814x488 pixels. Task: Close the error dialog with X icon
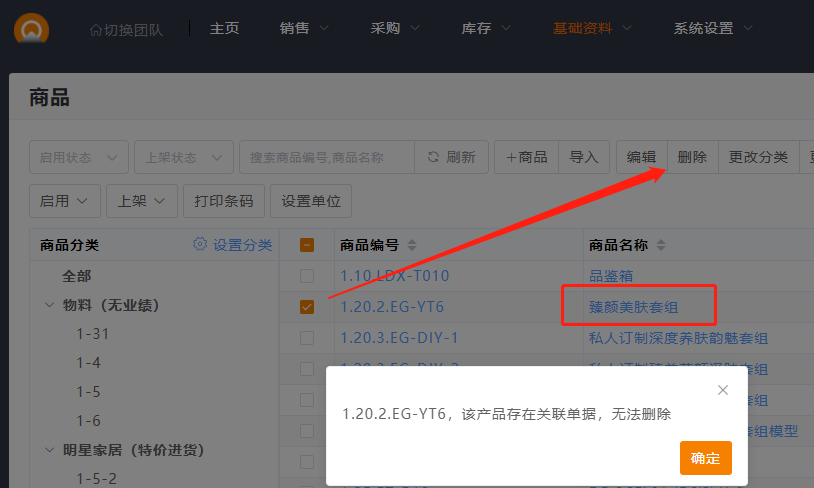(x=723, y=389)
